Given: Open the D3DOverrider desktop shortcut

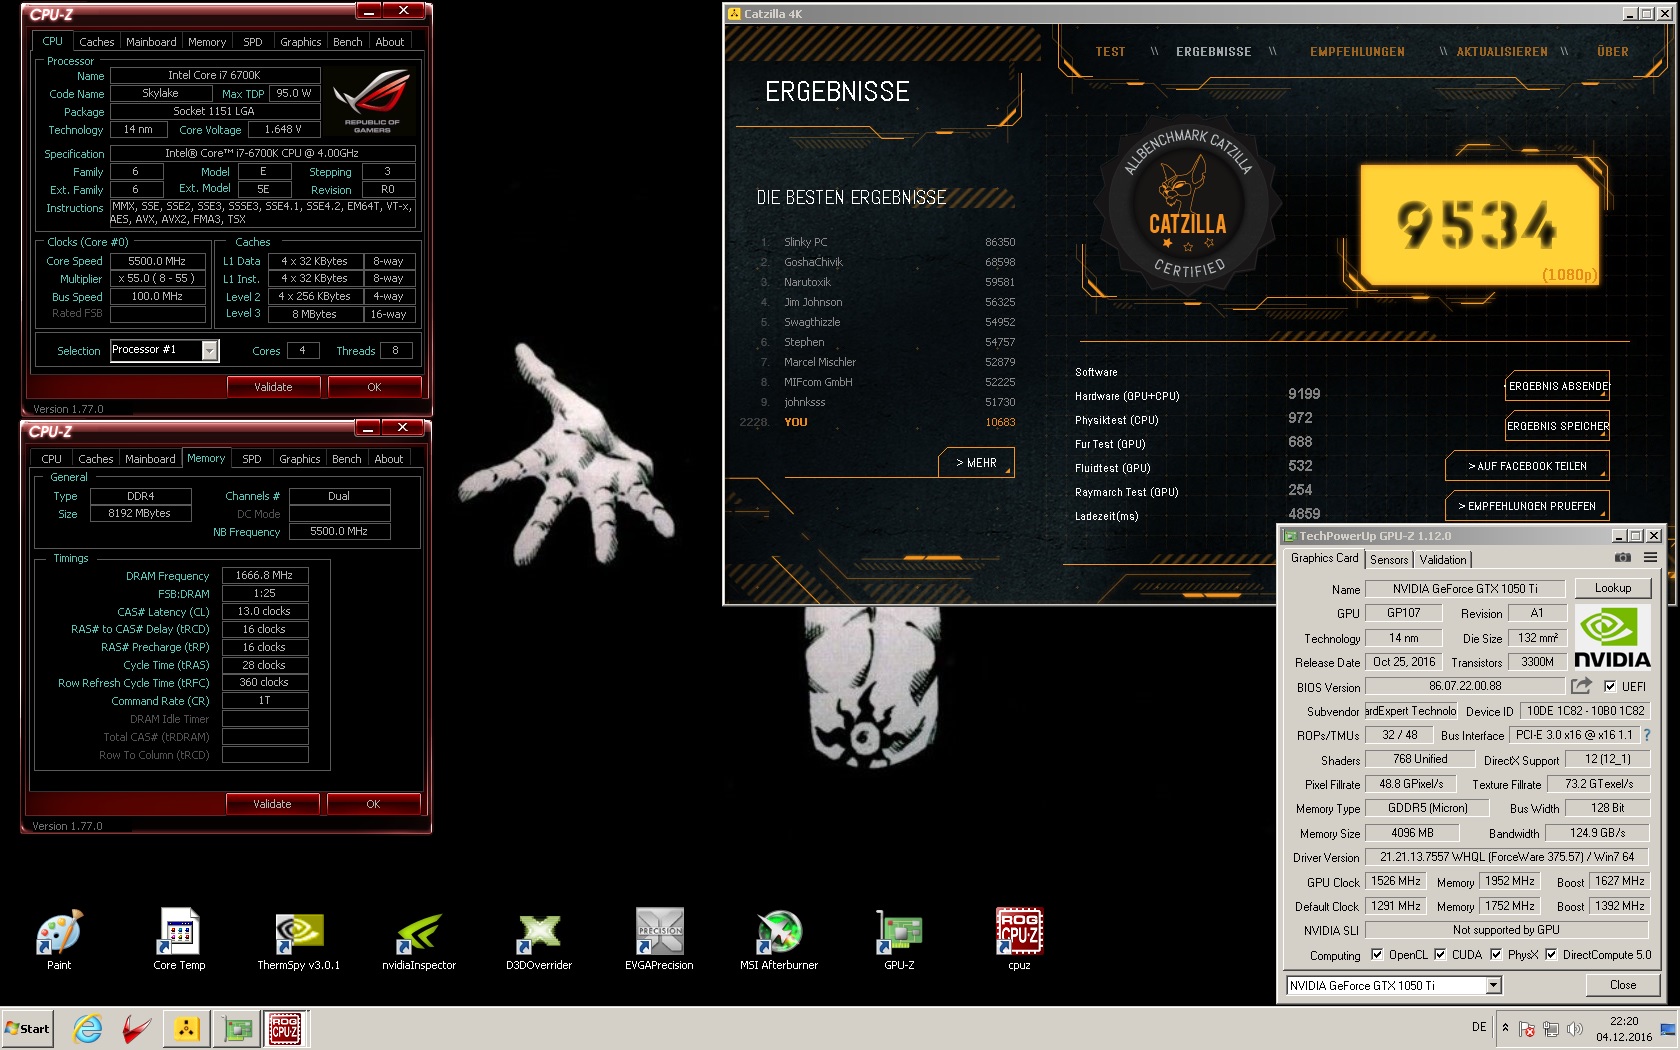Looking at the screenshot, I should point(539,939).
